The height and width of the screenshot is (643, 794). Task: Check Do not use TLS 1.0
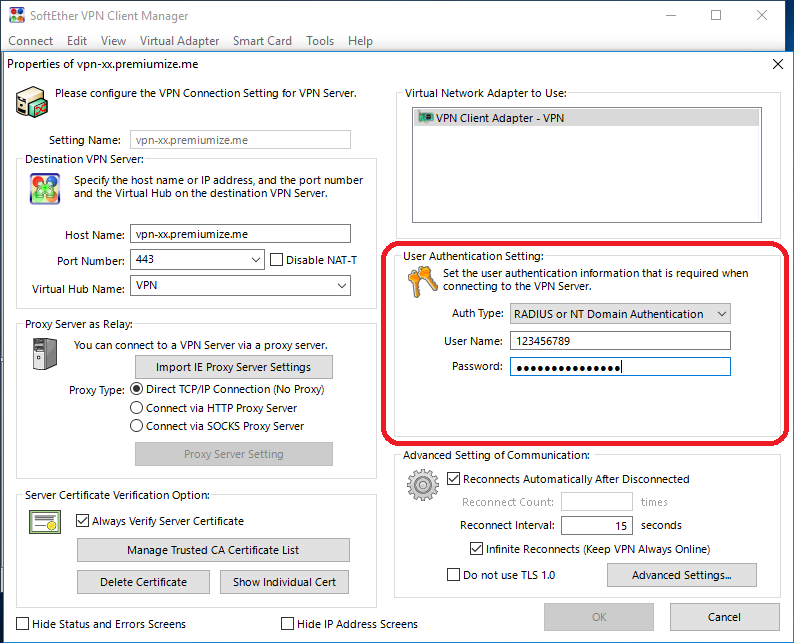pyautogui.click(x=454, y=575)
